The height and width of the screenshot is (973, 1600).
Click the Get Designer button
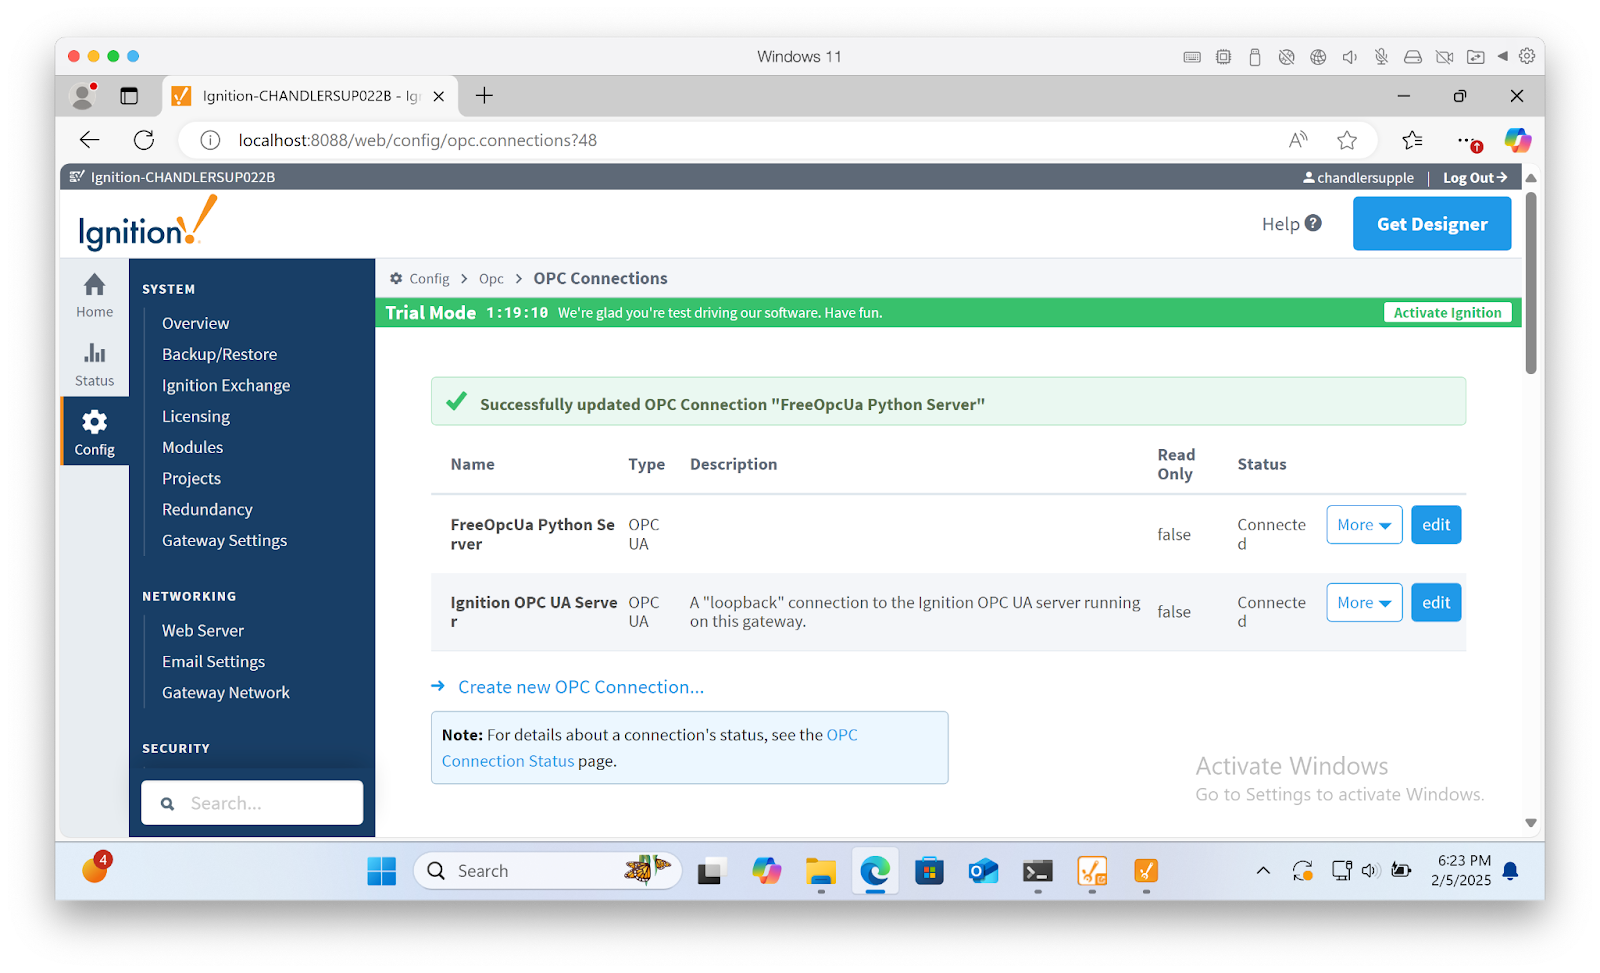1432,224
